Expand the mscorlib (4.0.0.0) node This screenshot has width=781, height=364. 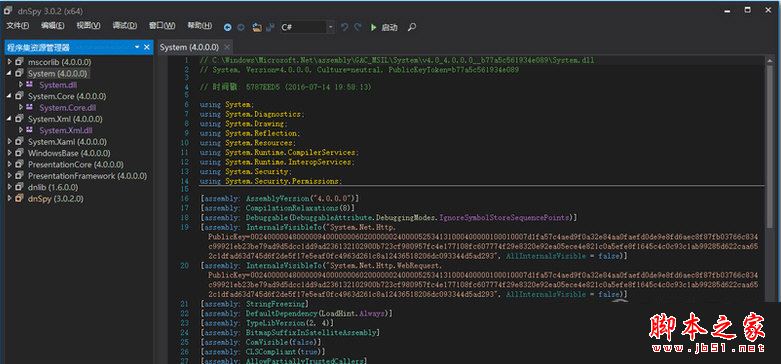(x=9, y=62)
